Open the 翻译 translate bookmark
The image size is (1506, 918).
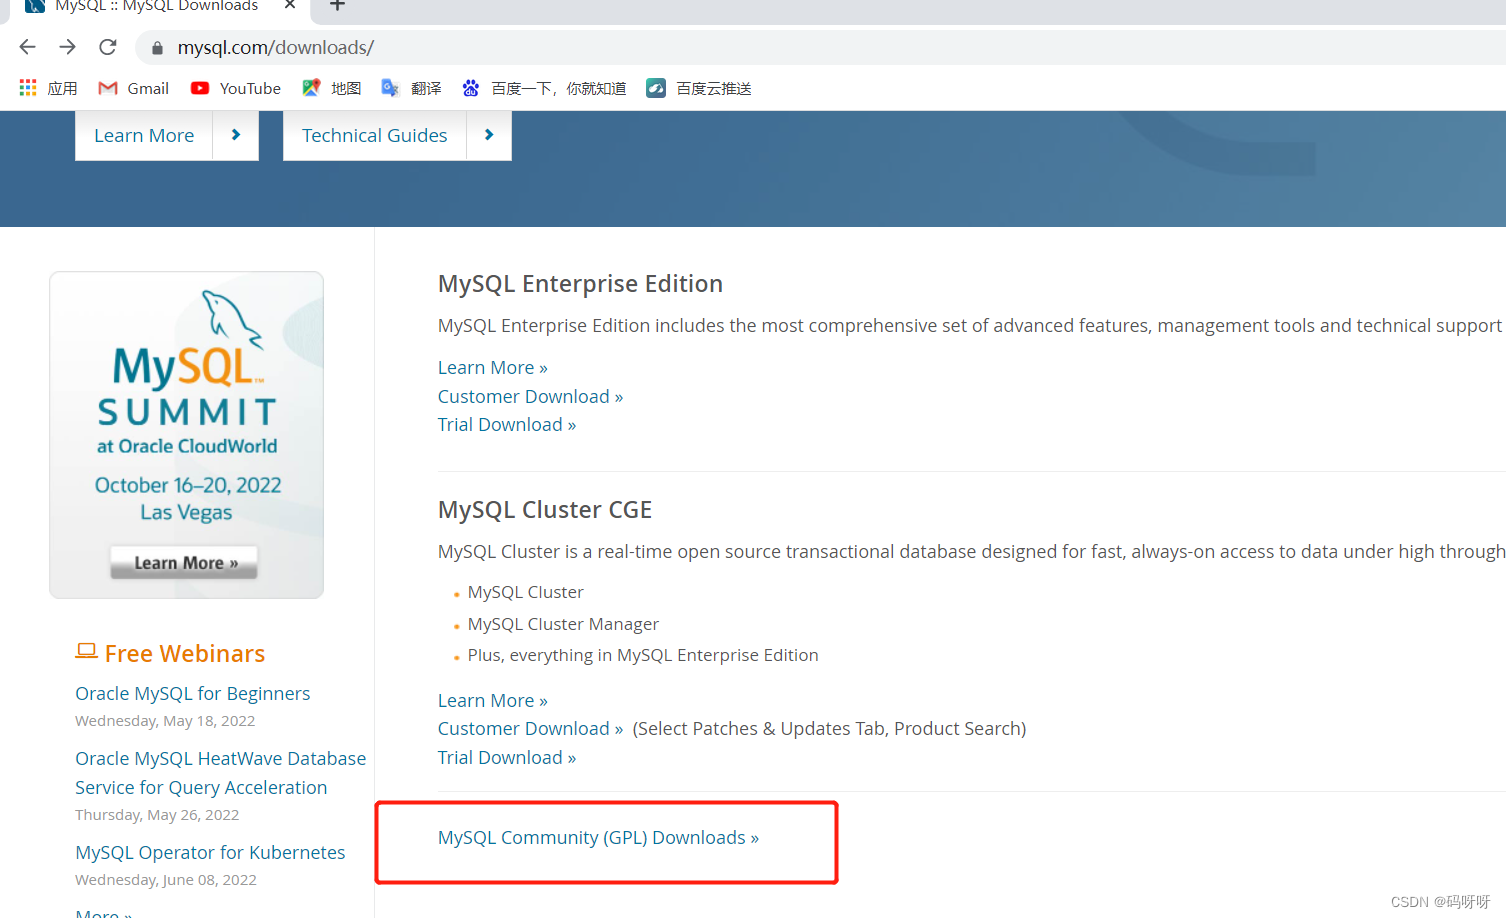coord(412,88)
